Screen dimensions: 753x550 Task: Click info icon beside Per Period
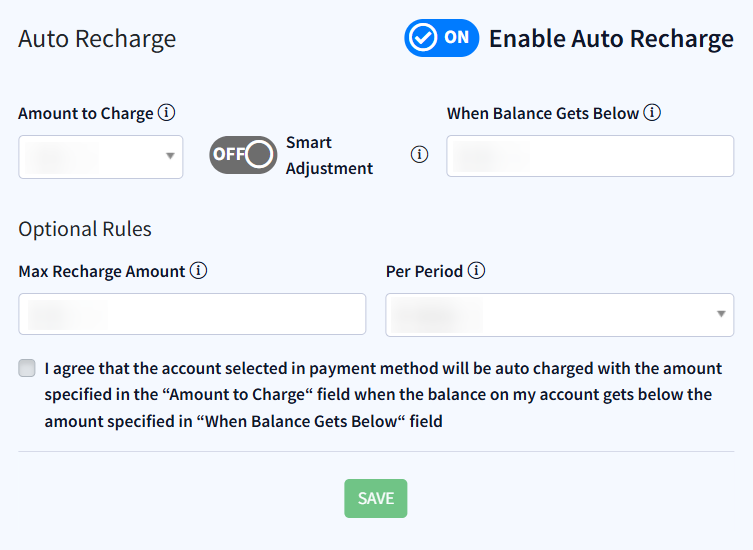[x=477, y=271]
